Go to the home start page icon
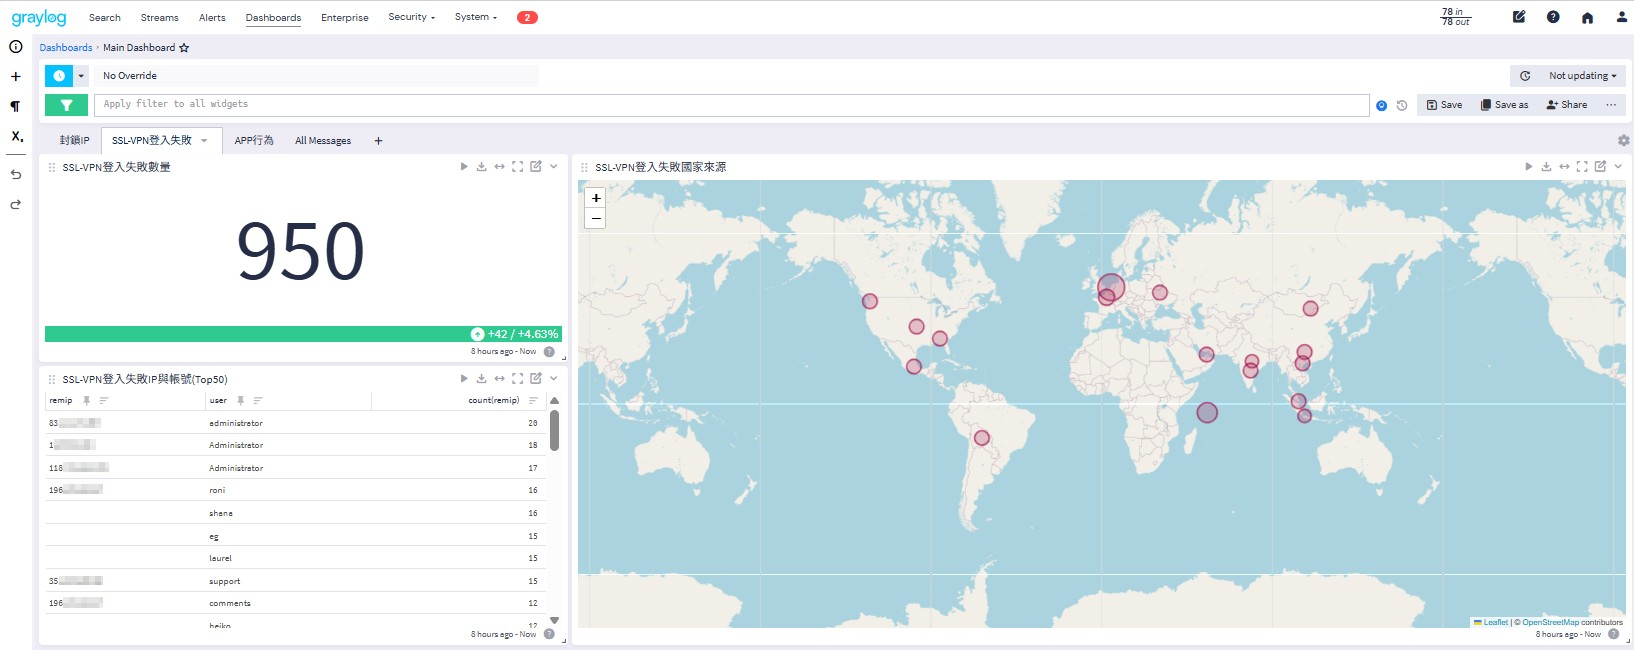This screenshot has height=650, width=1634. (1587, 18)
